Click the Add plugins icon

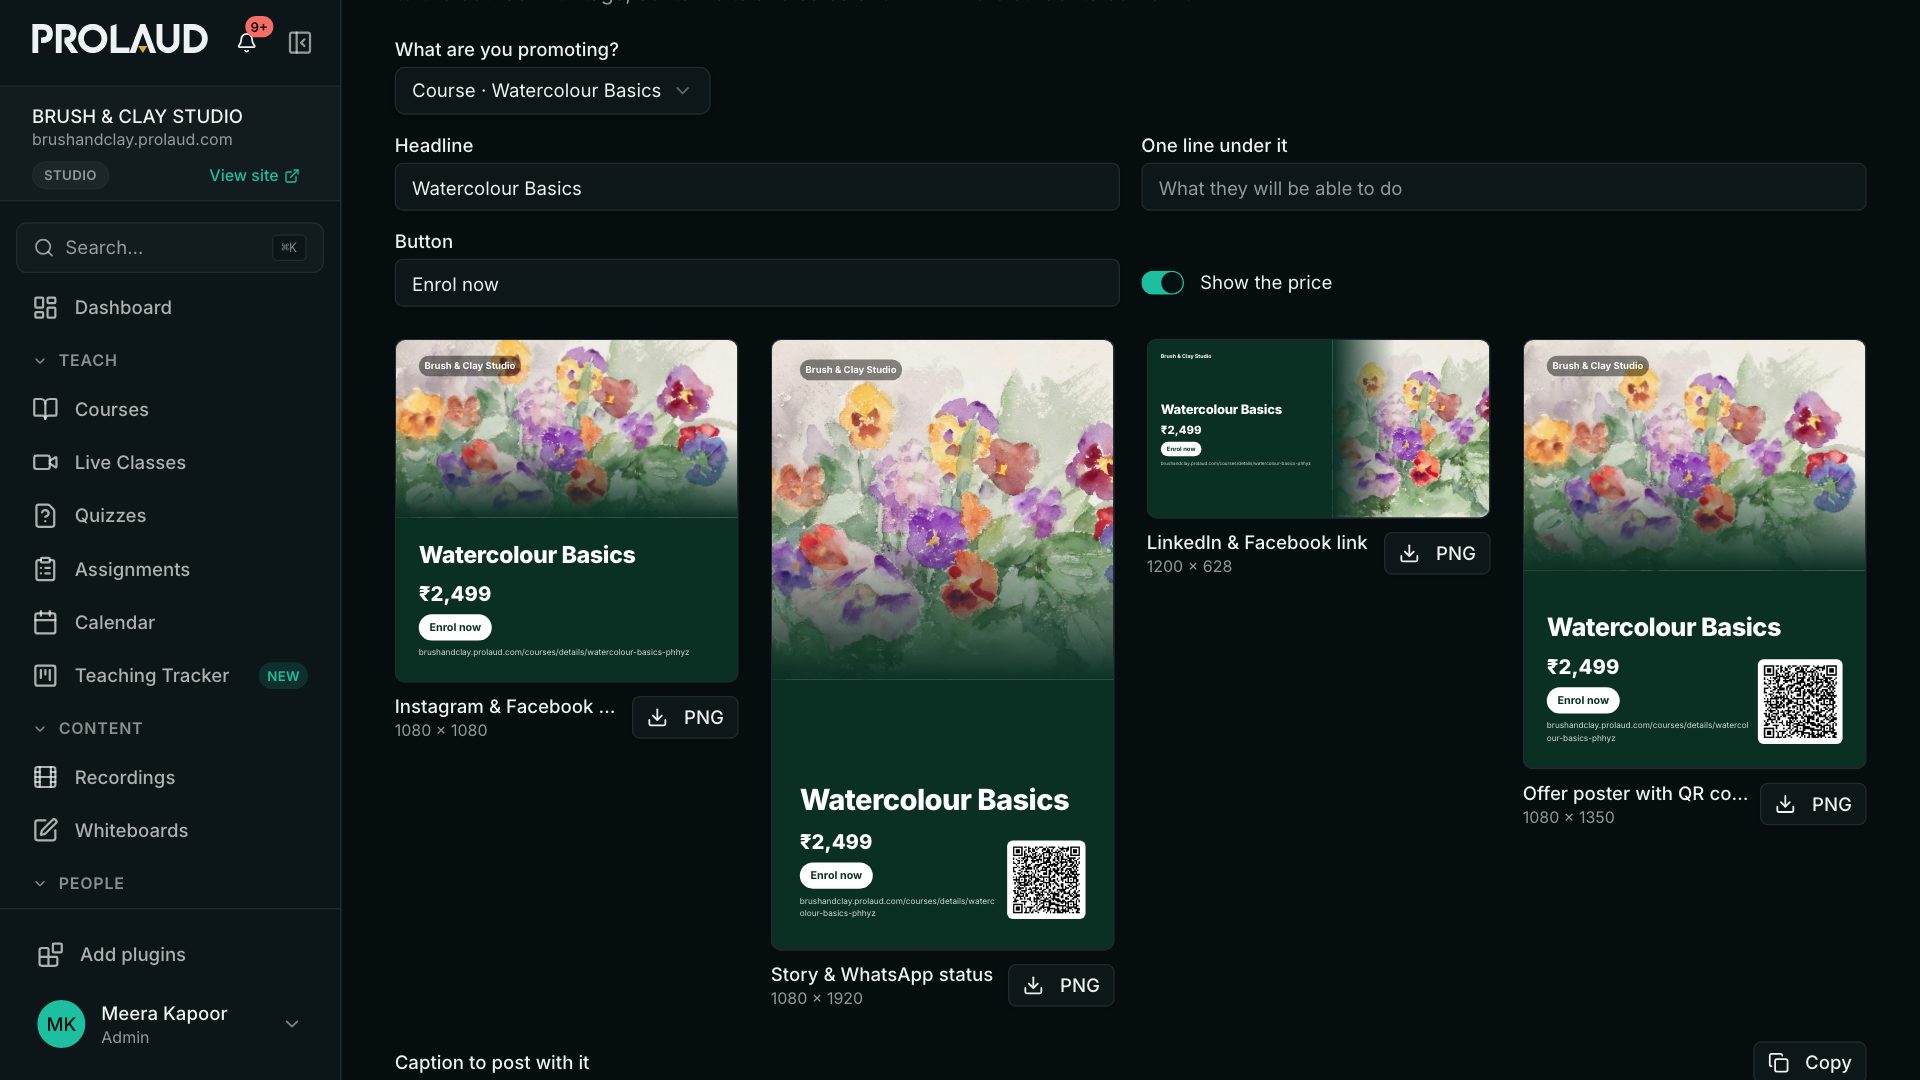[x=50, y=954]
